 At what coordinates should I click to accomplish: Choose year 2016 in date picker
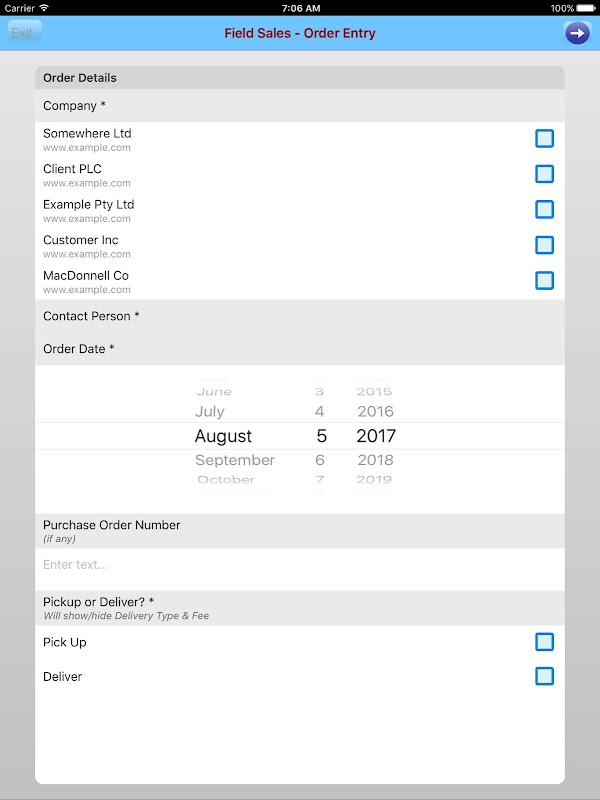(x=375, y=412)
